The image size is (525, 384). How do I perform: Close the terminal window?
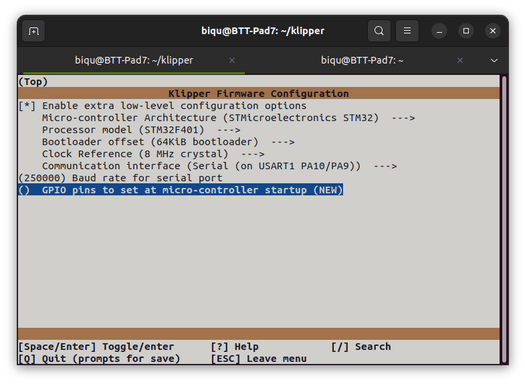[493, 31]
